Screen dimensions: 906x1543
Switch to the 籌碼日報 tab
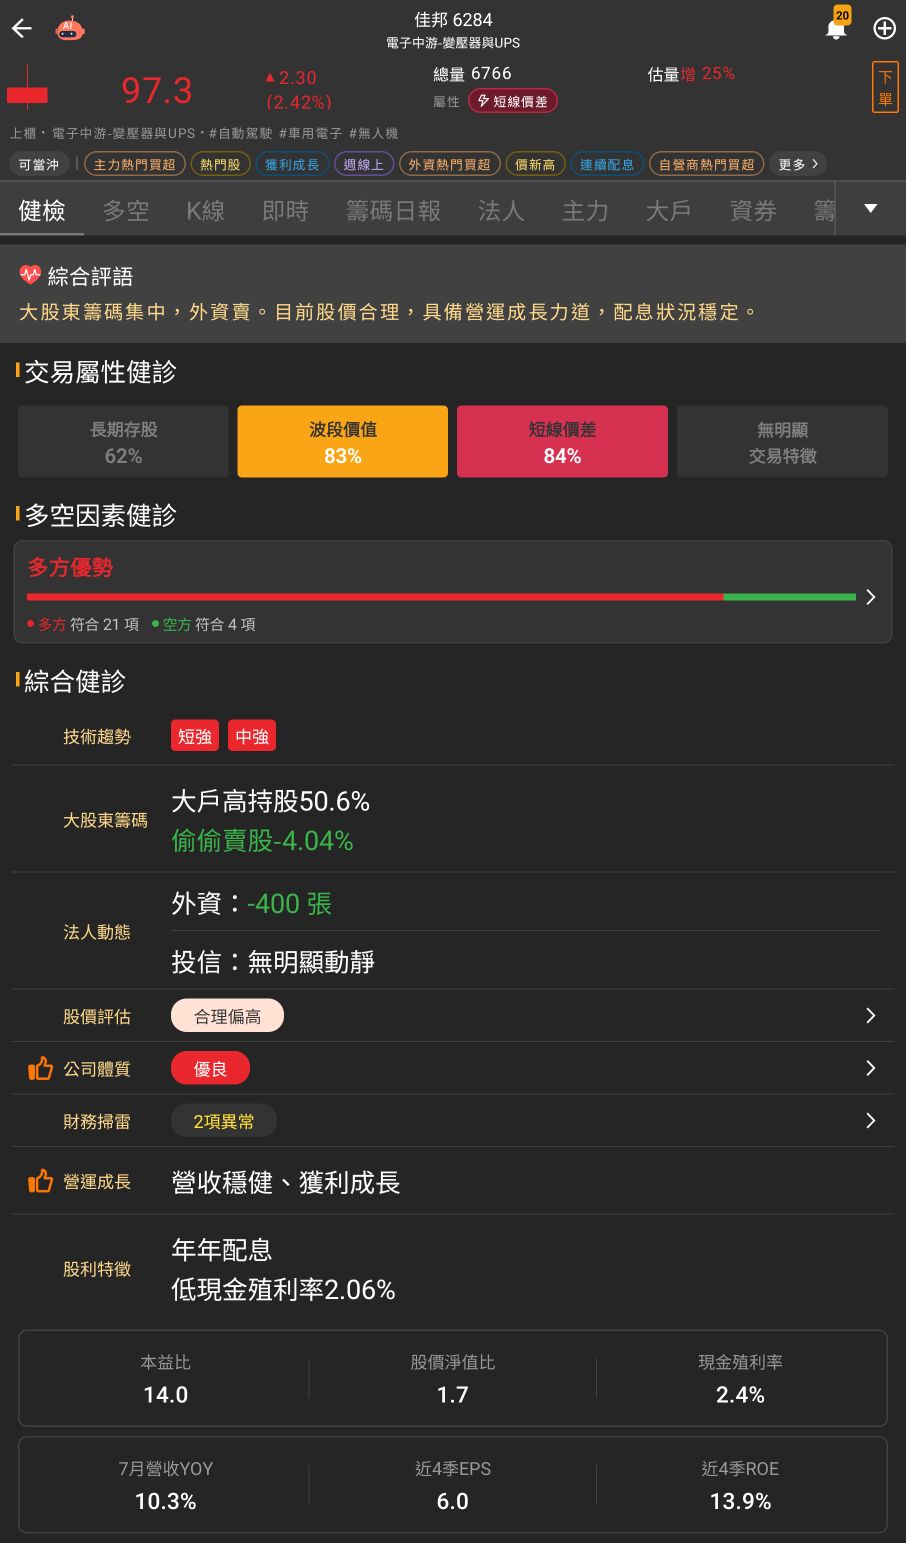pos(393,210)
